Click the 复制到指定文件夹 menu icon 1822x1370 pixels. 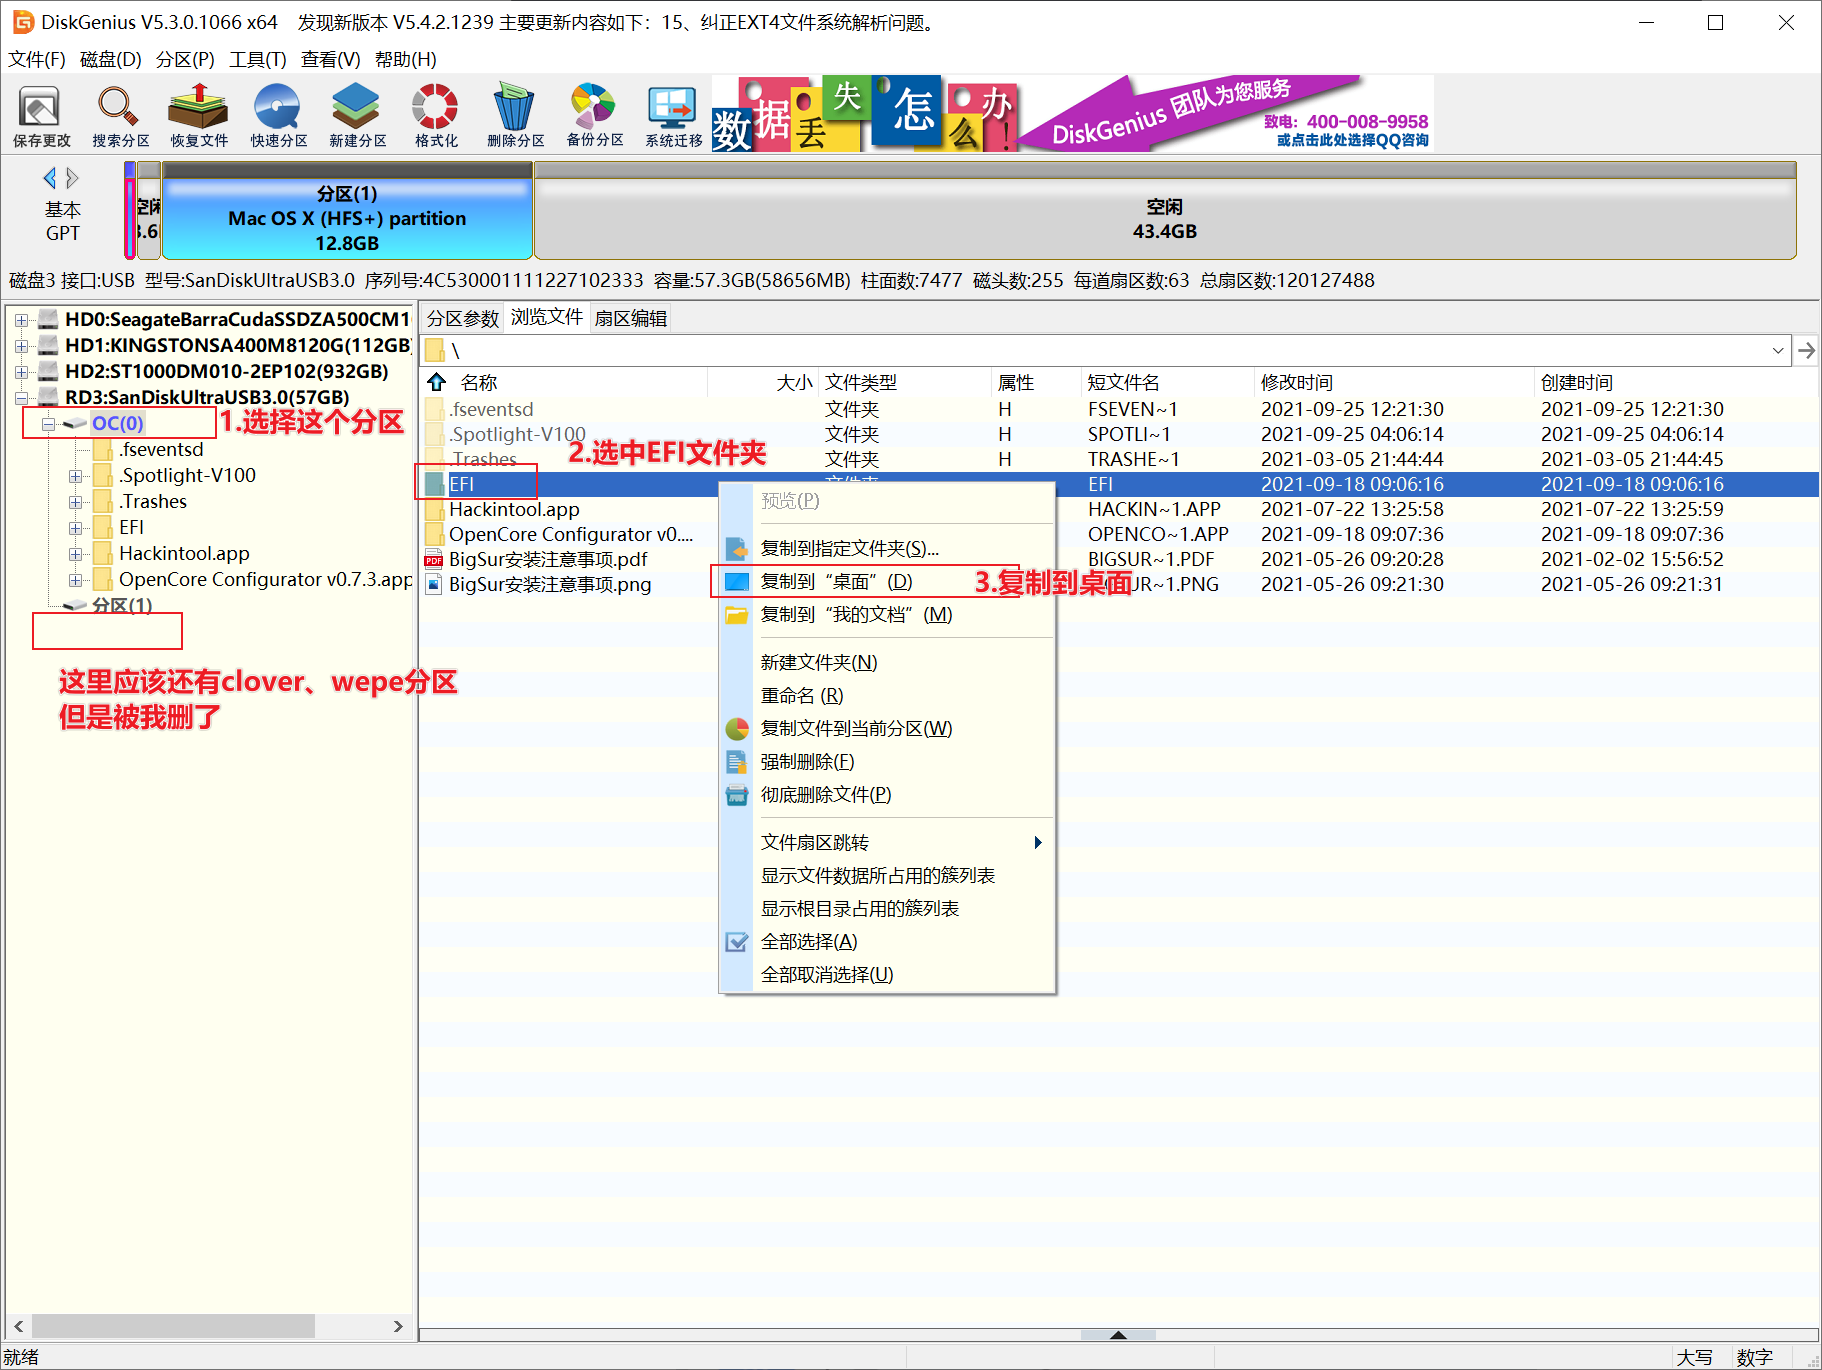click(737, 548)
